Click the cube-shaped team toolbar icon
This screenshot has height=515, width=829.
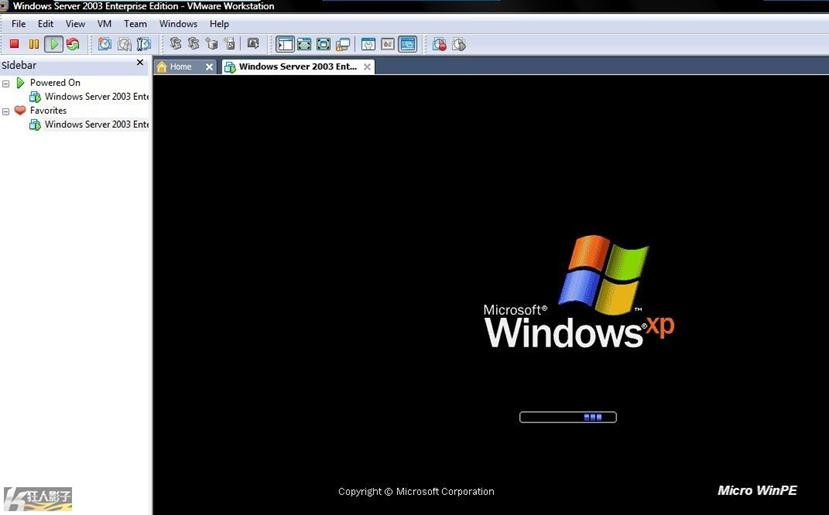[x=212, y=44]
